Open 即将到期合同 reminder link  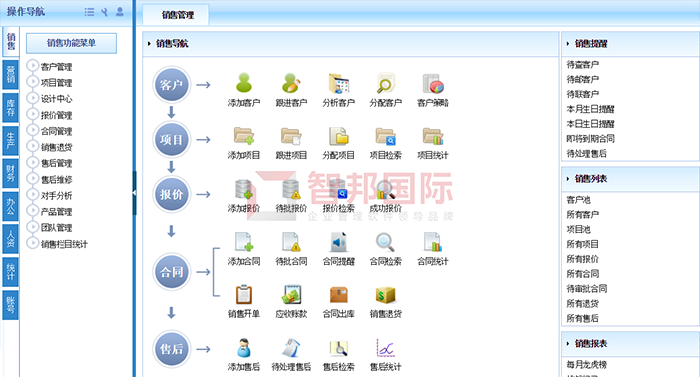pos(590,138)
